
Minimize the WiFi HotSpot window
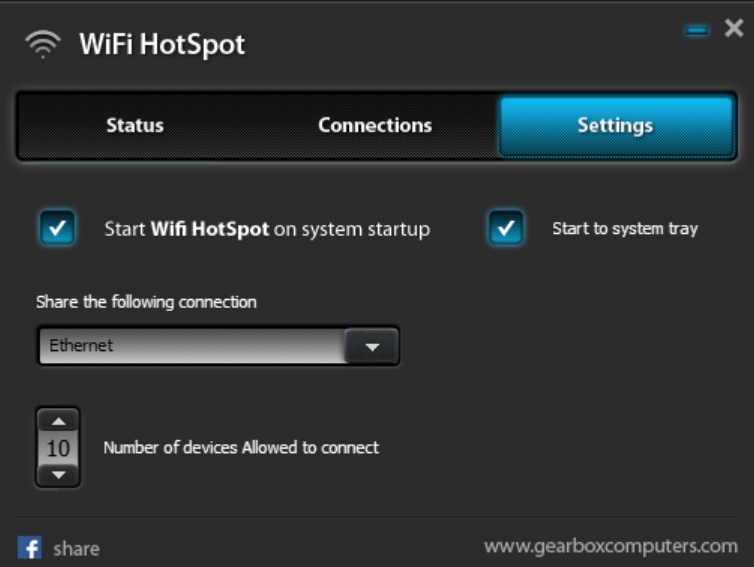(696, 31)
